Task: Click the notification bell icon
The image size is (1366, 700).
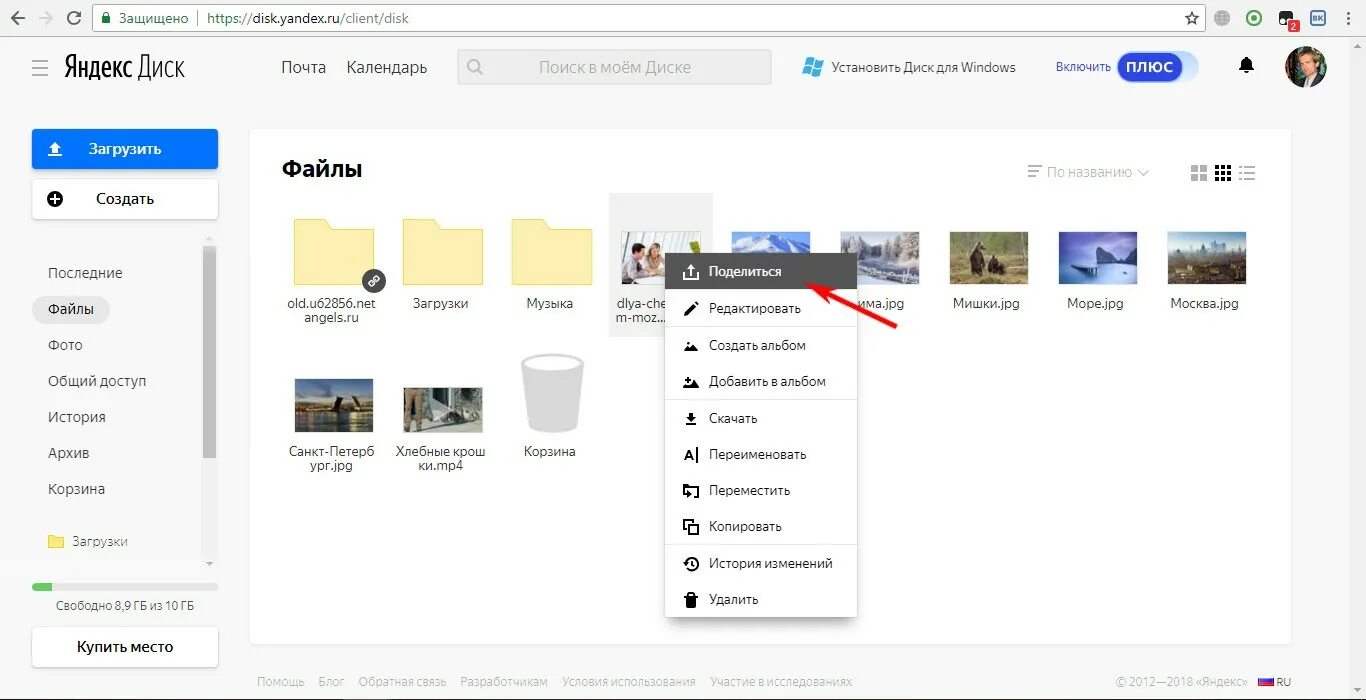Action: 1246,65
